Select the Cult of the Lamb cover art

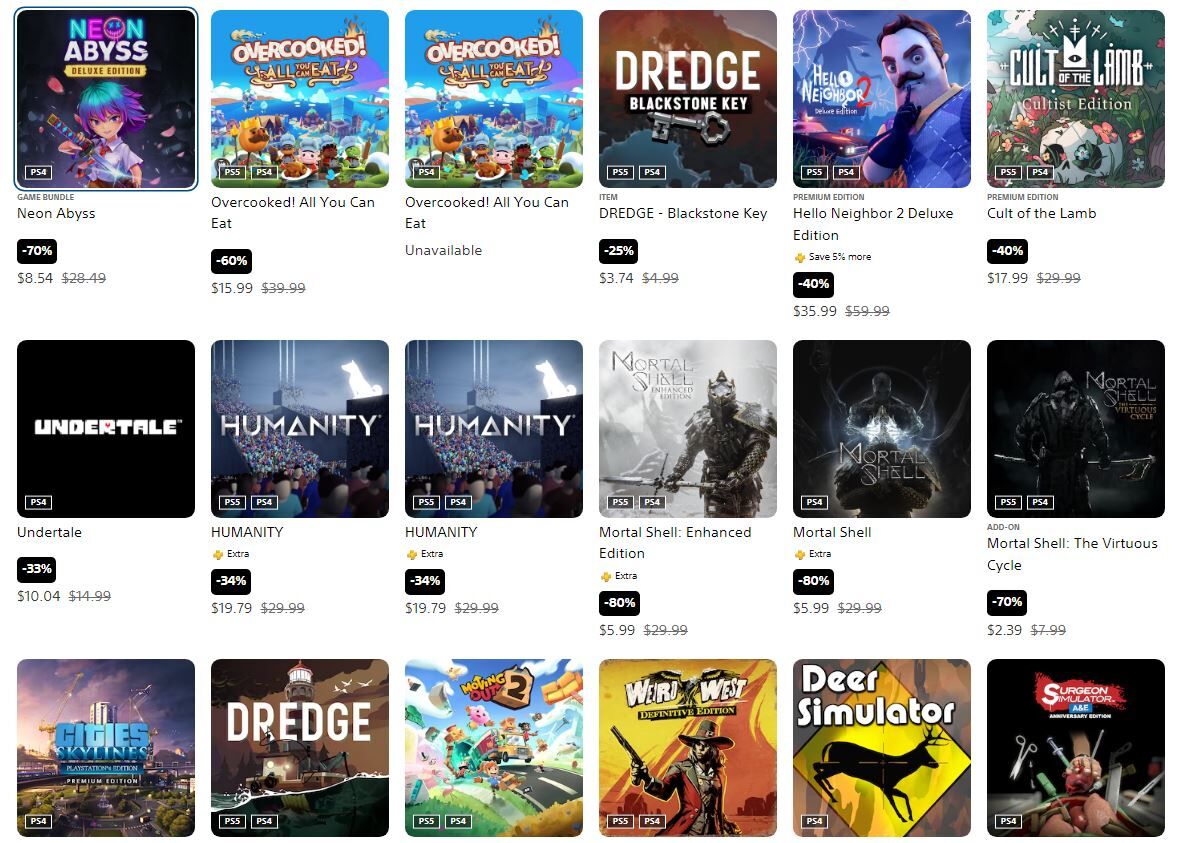[x=1075, y=99]
